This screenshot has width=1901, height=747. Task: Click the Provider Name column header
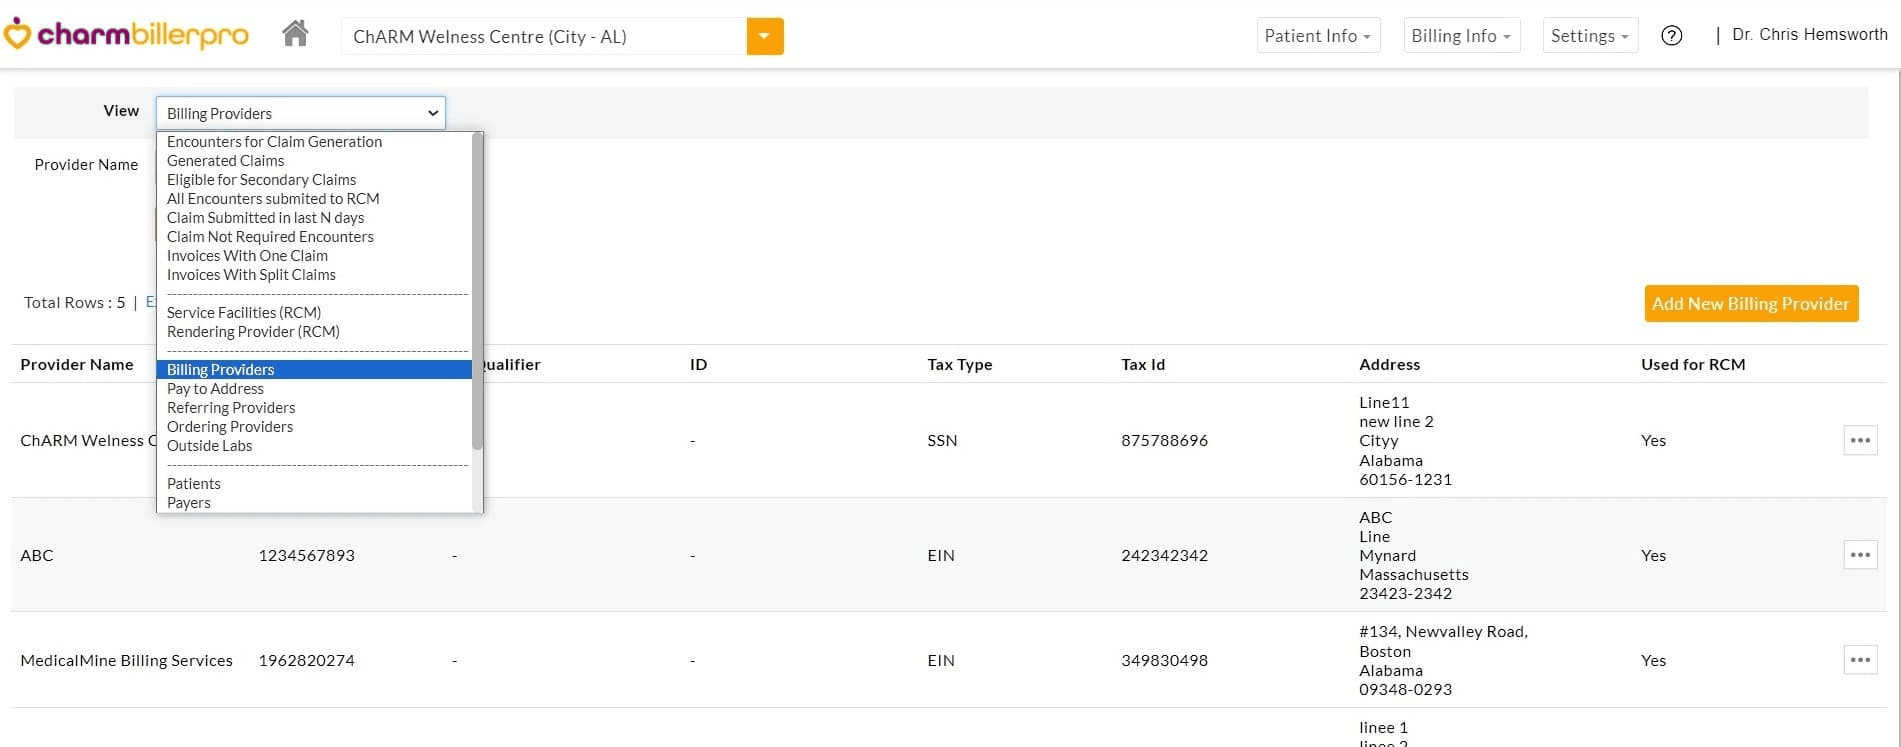coord(77,365)
